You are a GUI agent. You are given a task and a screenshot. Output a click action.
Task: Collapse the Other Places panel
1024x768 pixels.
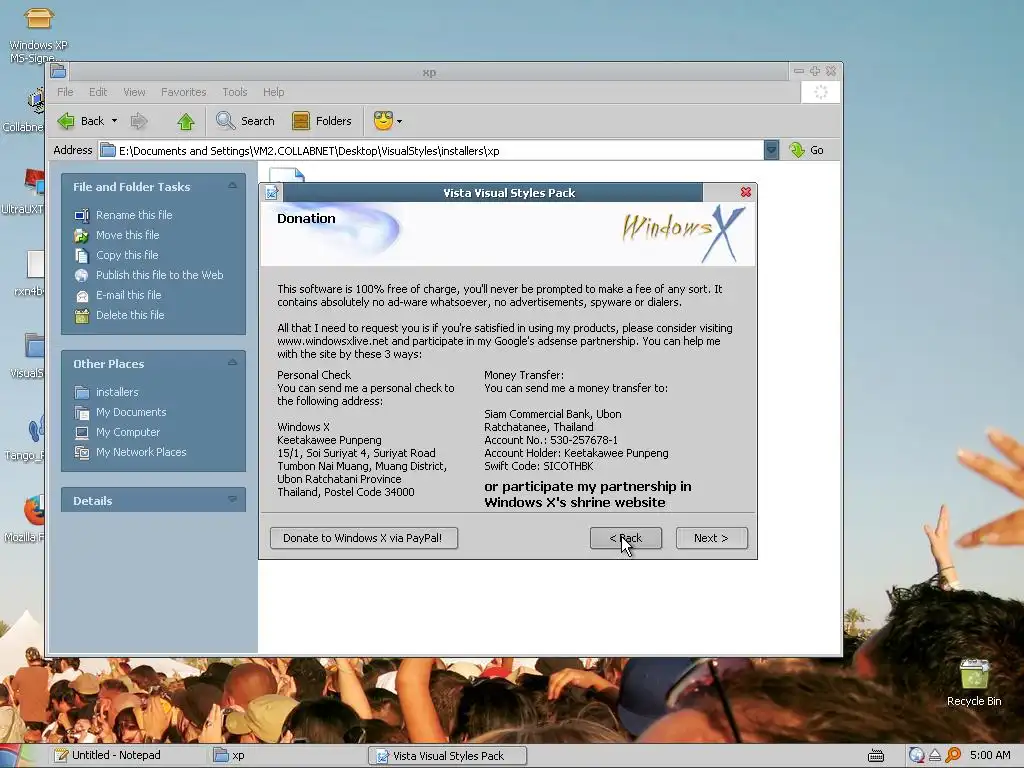[x=232, y=363]
